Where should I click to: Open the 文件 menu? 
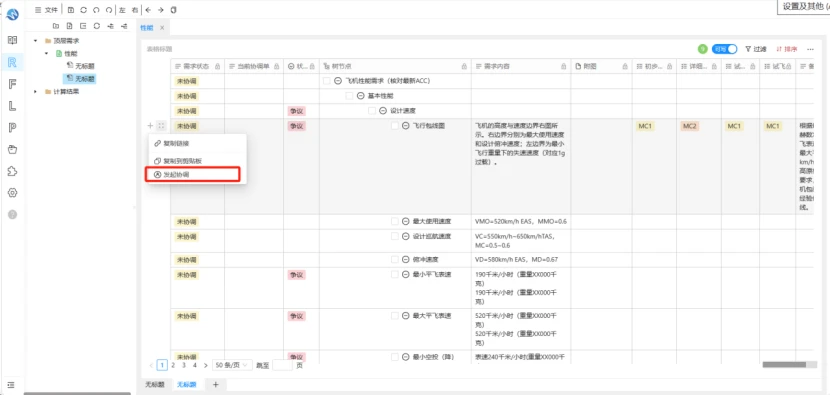pos(46,10)
